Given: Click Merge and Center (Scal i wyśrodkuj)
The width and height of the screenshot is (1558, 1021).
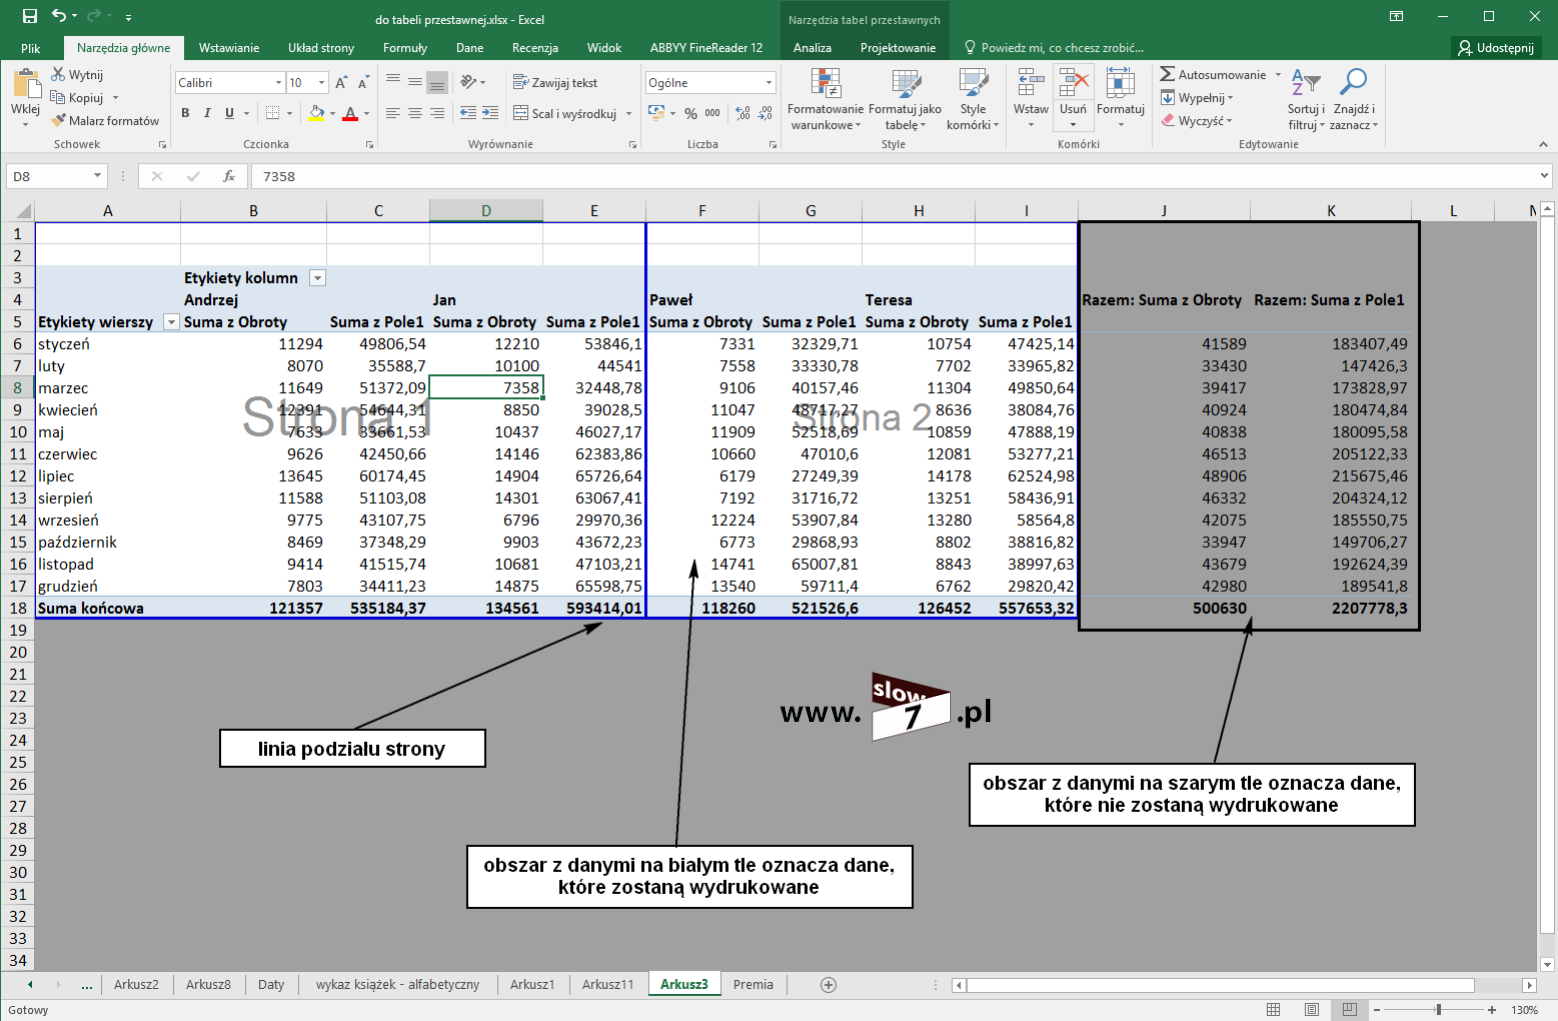Looking at the screenshot, I should [565, 113].
